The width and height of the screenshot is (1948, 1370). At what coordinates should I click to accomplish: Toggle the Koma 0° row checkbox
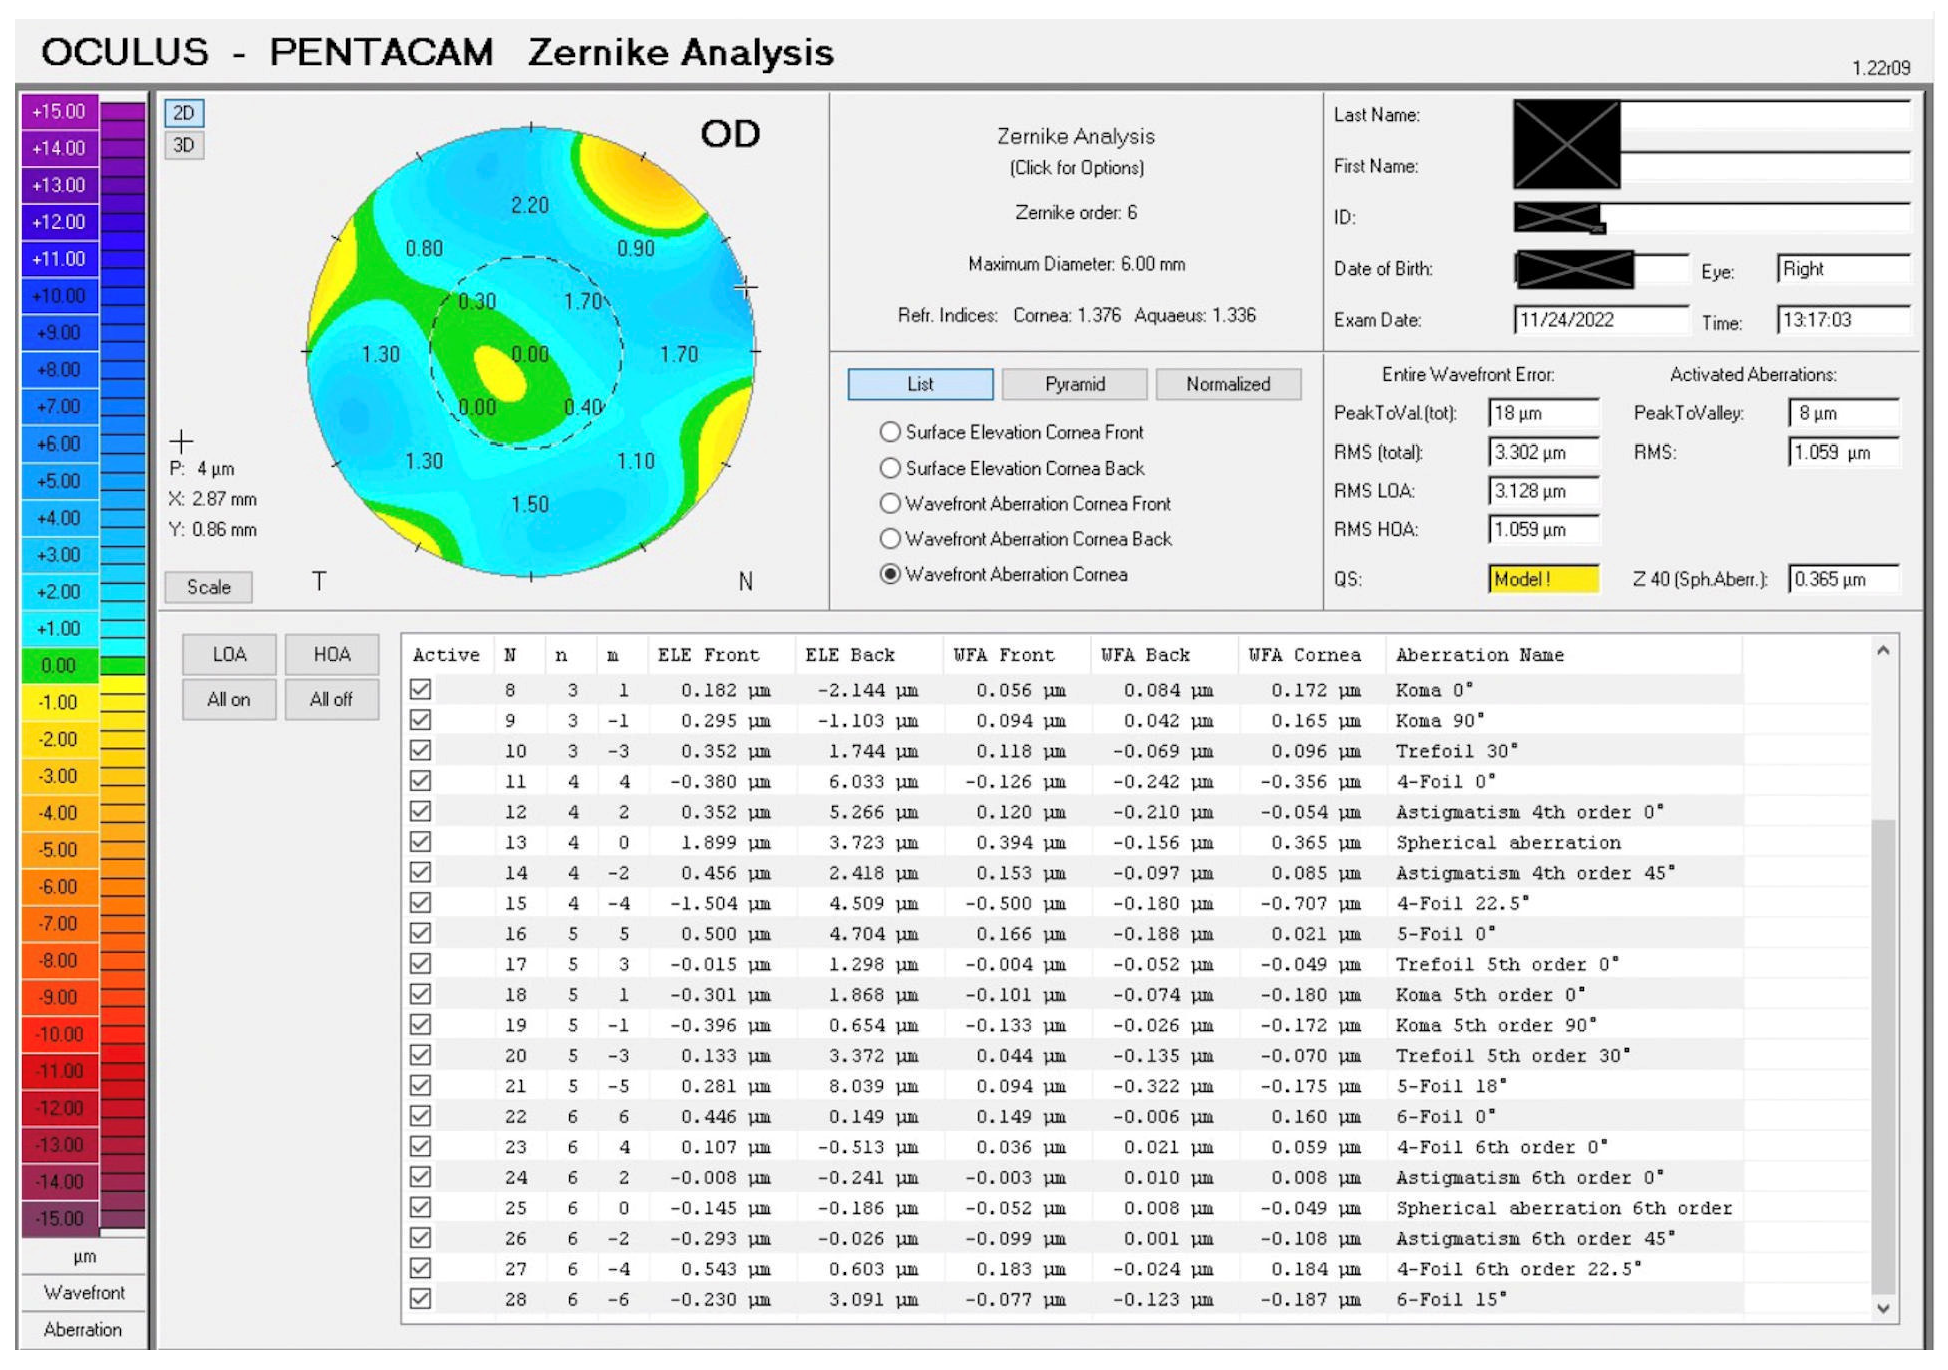point(421,690)
